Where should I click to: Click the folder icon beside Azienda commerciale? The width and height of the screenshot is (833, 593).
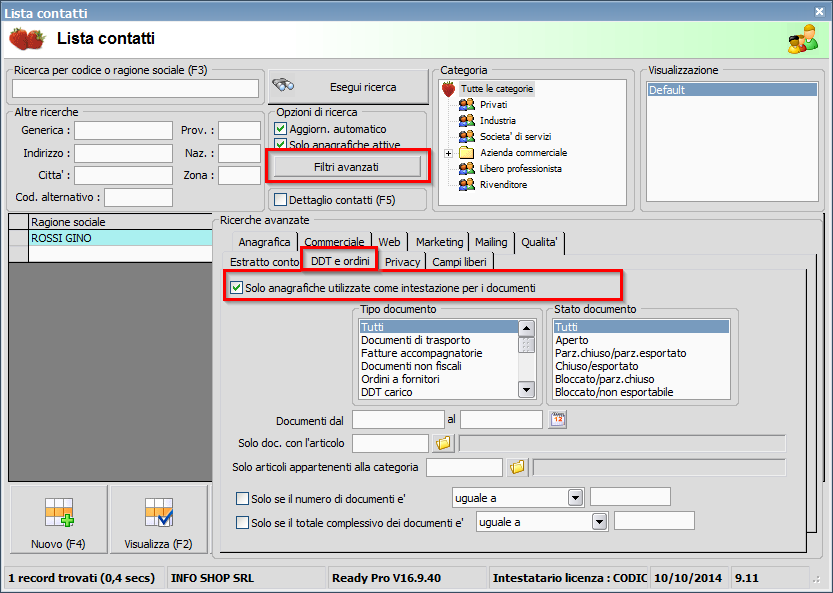[466, 153]
